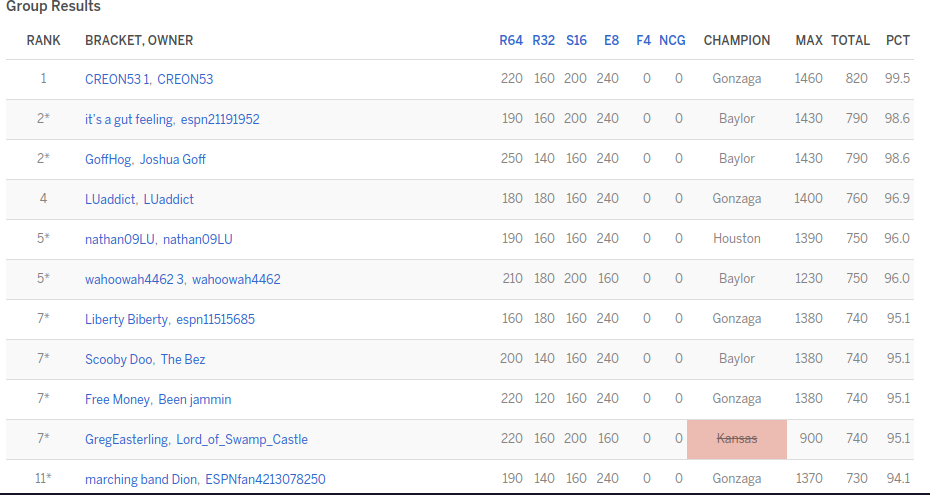Sort by S16 column header
Viewport: 930px width, 495px height.
pos(576,41)
